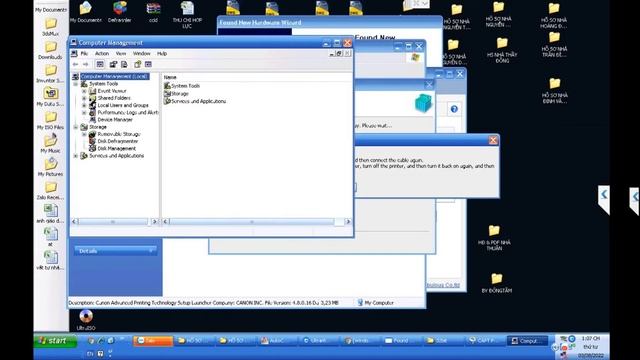
Task: Collapse the System Tools tree node
Action: 76,84
